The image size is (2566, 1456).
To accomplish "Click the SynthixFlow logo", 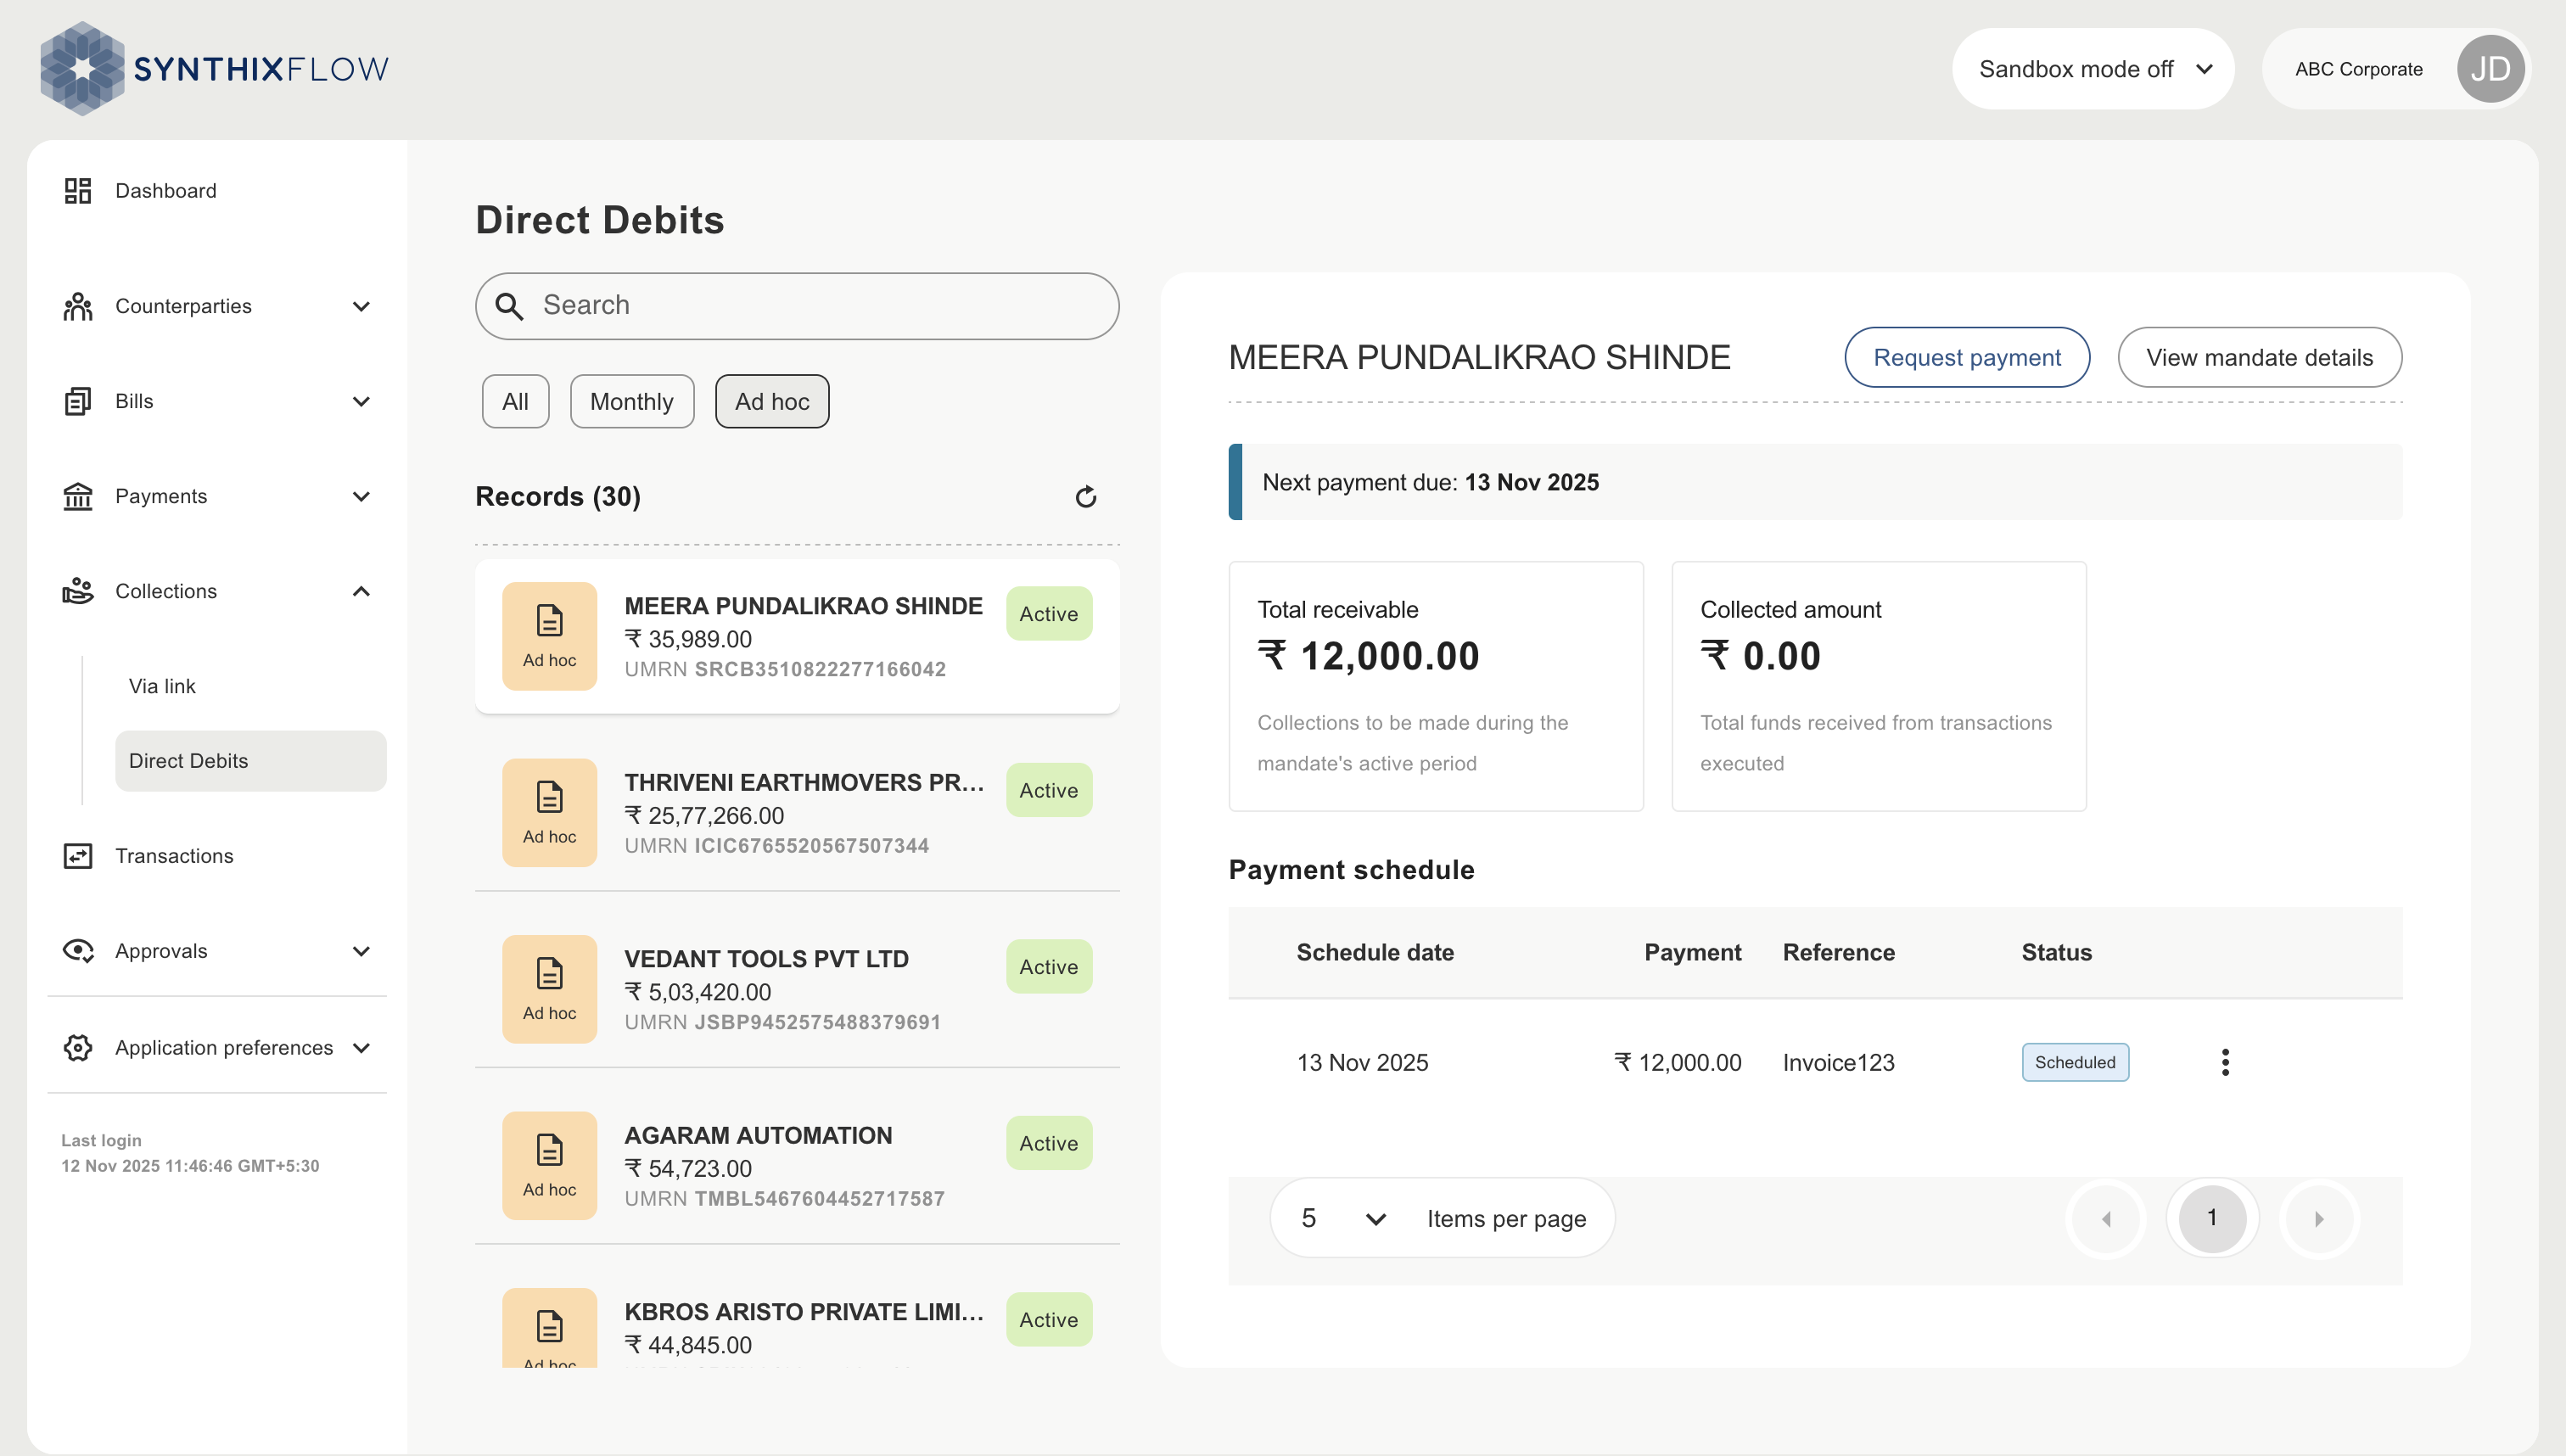I will 213,68.
